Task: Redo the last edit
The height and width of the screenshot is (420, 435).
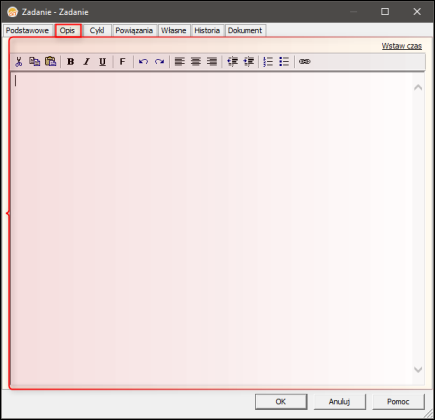Action: point(160,62)
